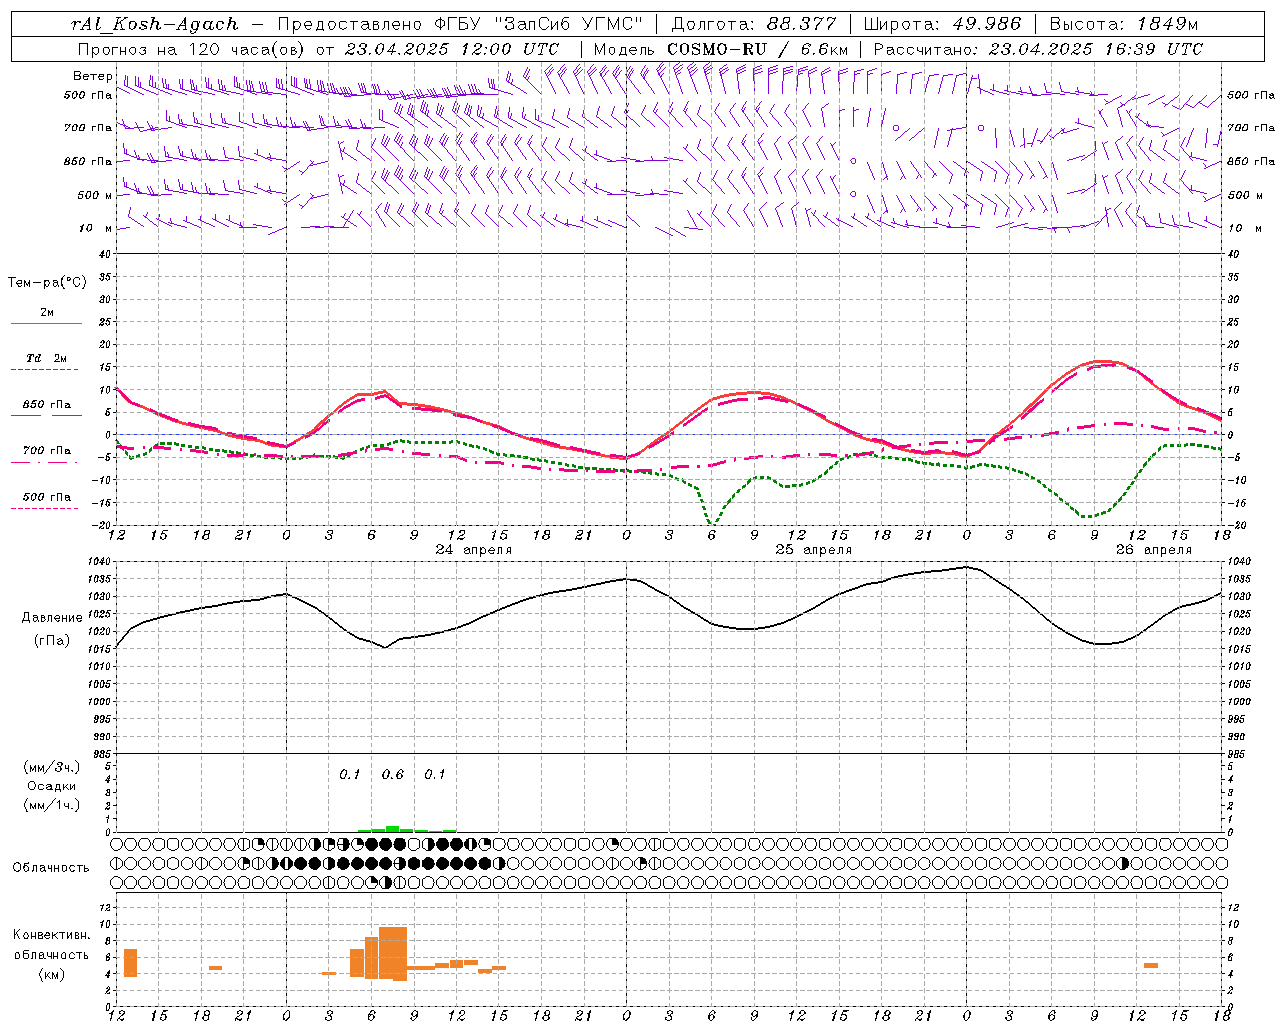Click the Тем-ра(°C) temperature axis title
The width and height of the screenshot is (1280, 1024).
(47, 283)
